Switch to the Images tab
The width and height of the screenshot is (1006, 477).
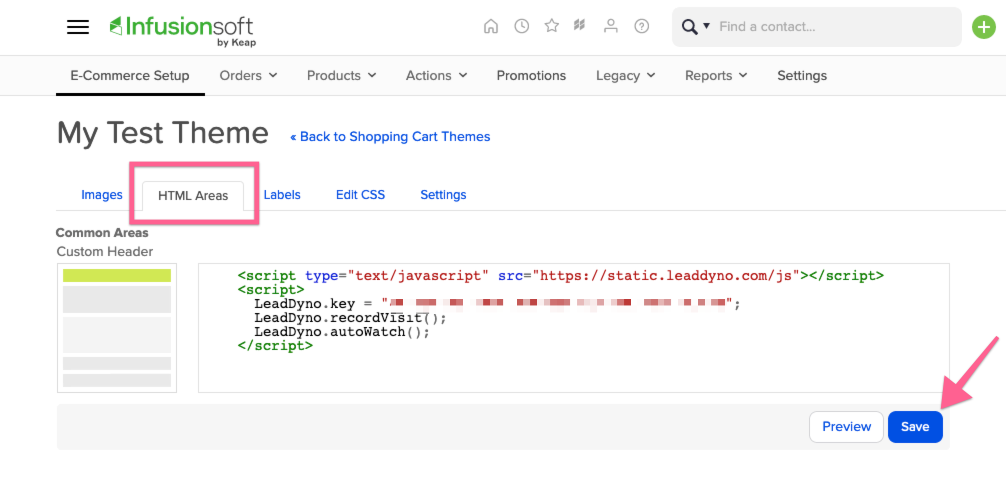pos(102,195)
